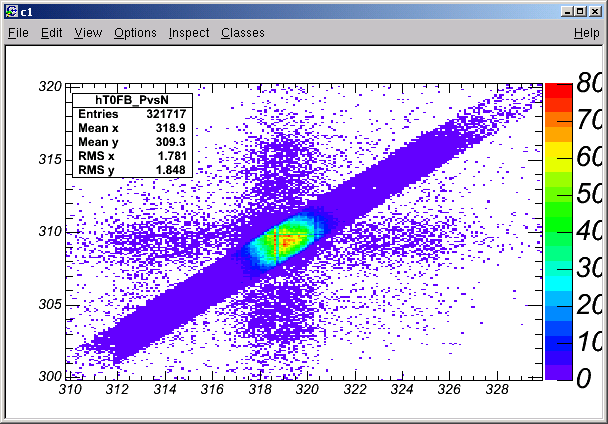Click the red band of the color palette
This screenshot has width=608, height=424.
pos(558,91)
